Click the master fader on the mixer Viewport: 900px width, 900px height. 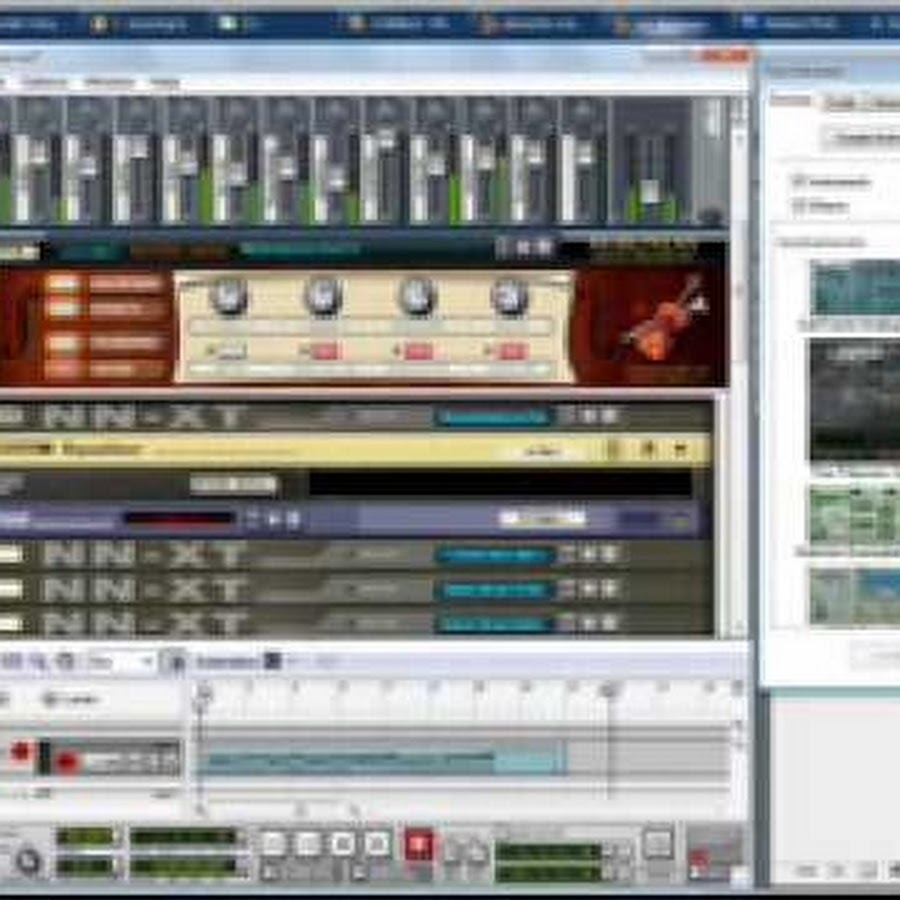pos(649,186)
